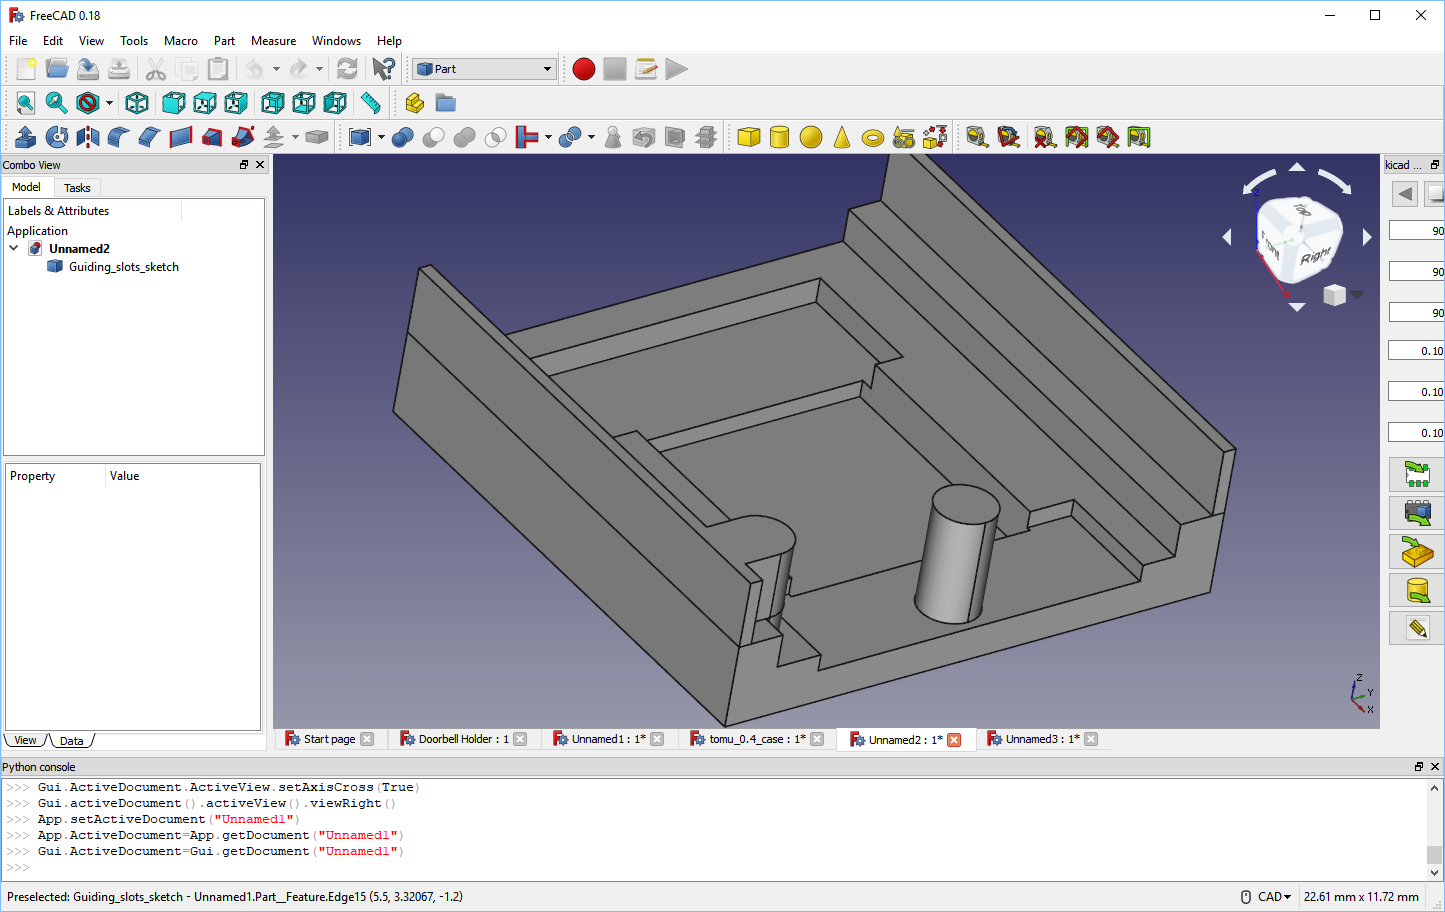Activate the Fit All zoom tool
The image size is (1445, 912).
[24, 102]
